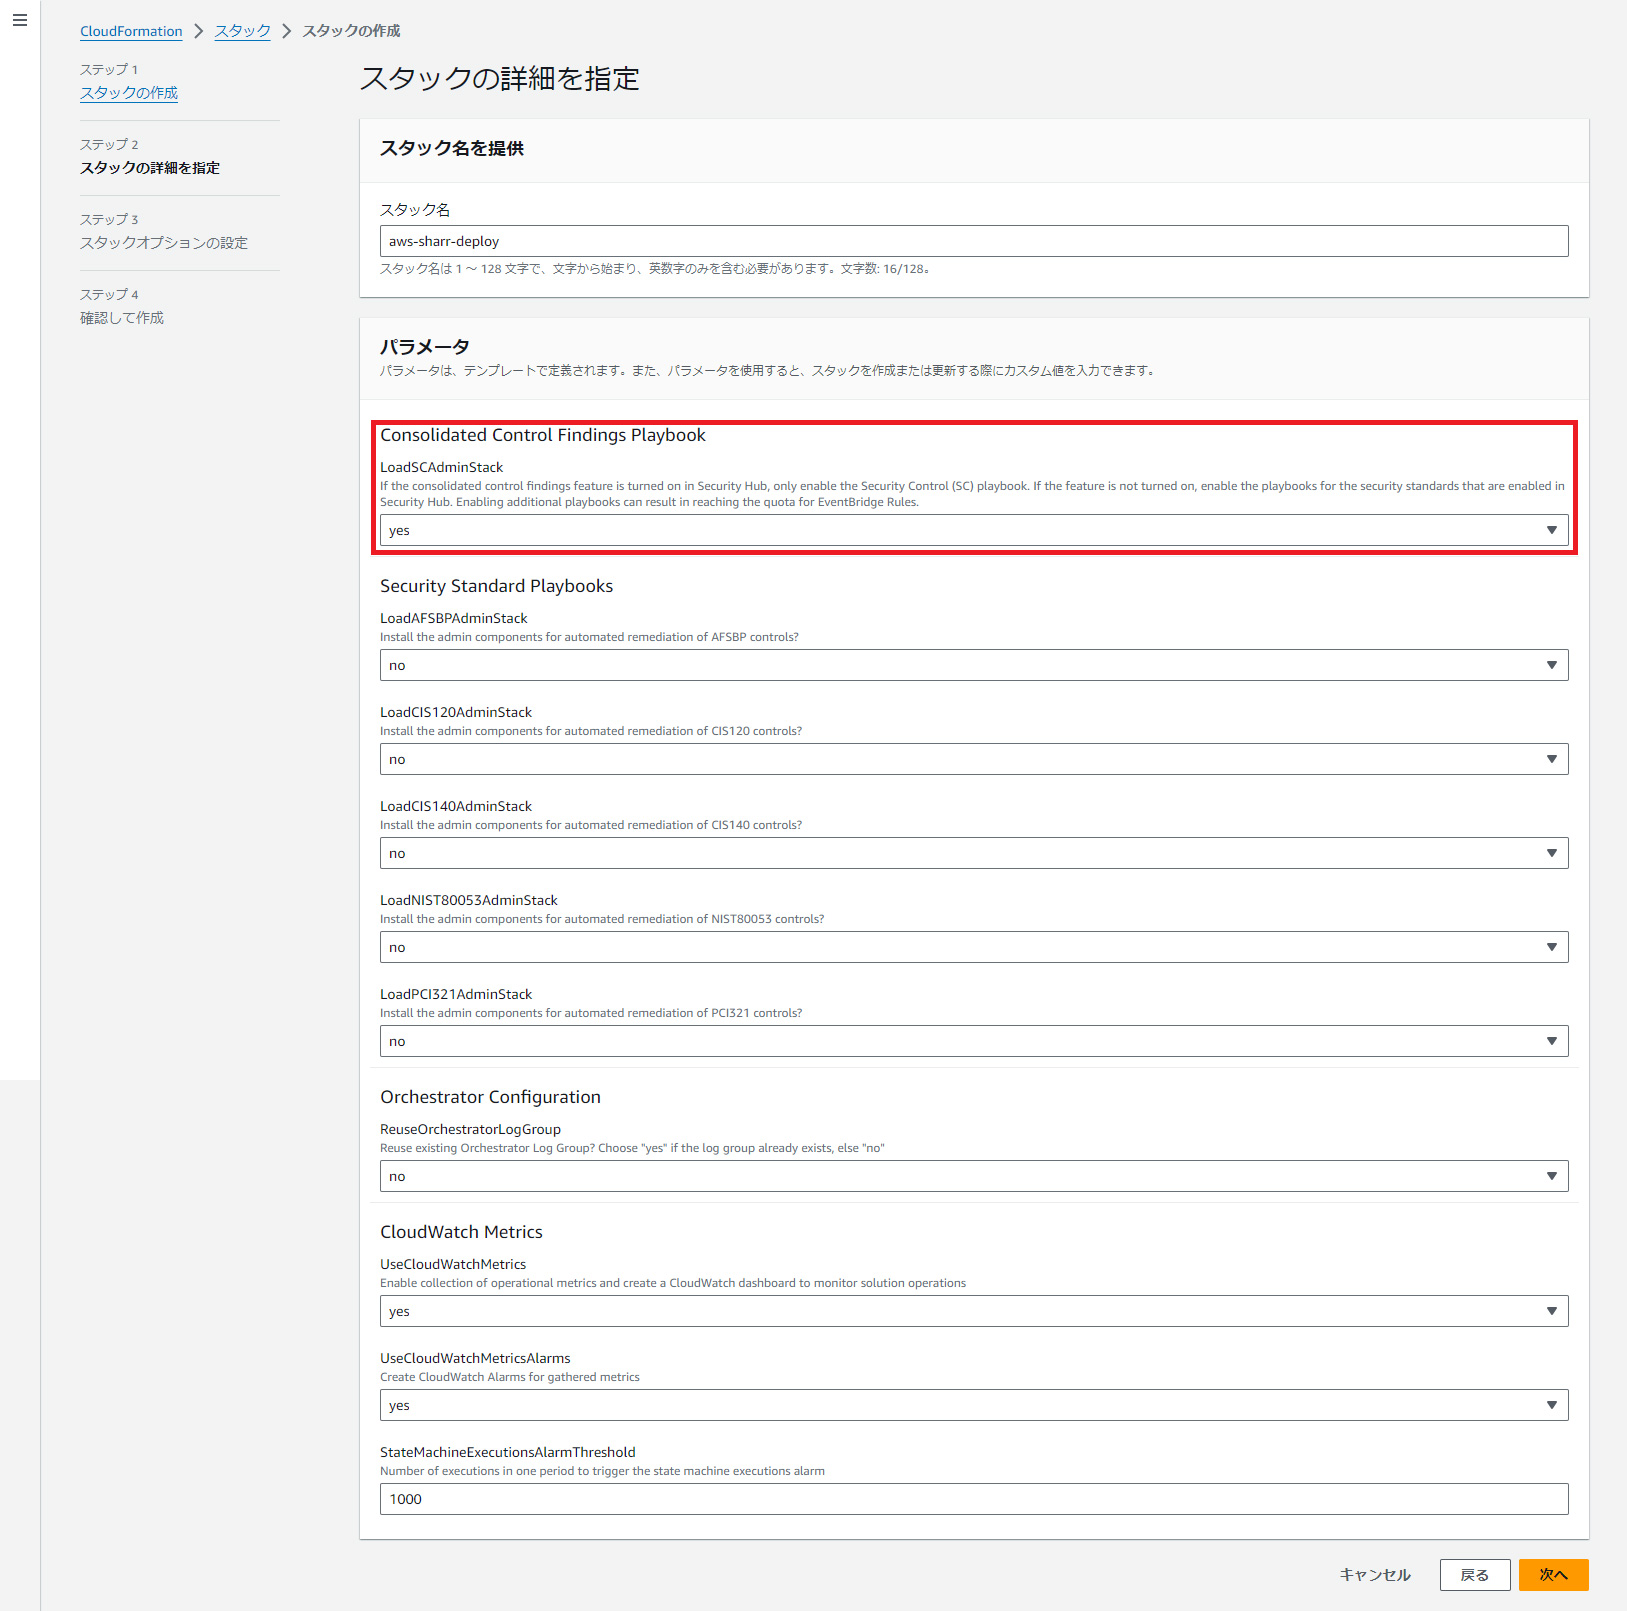Viewport: 1627px width, 1611px height.
Task: Open the hamburger navigation menu
Action: point(20,20)
